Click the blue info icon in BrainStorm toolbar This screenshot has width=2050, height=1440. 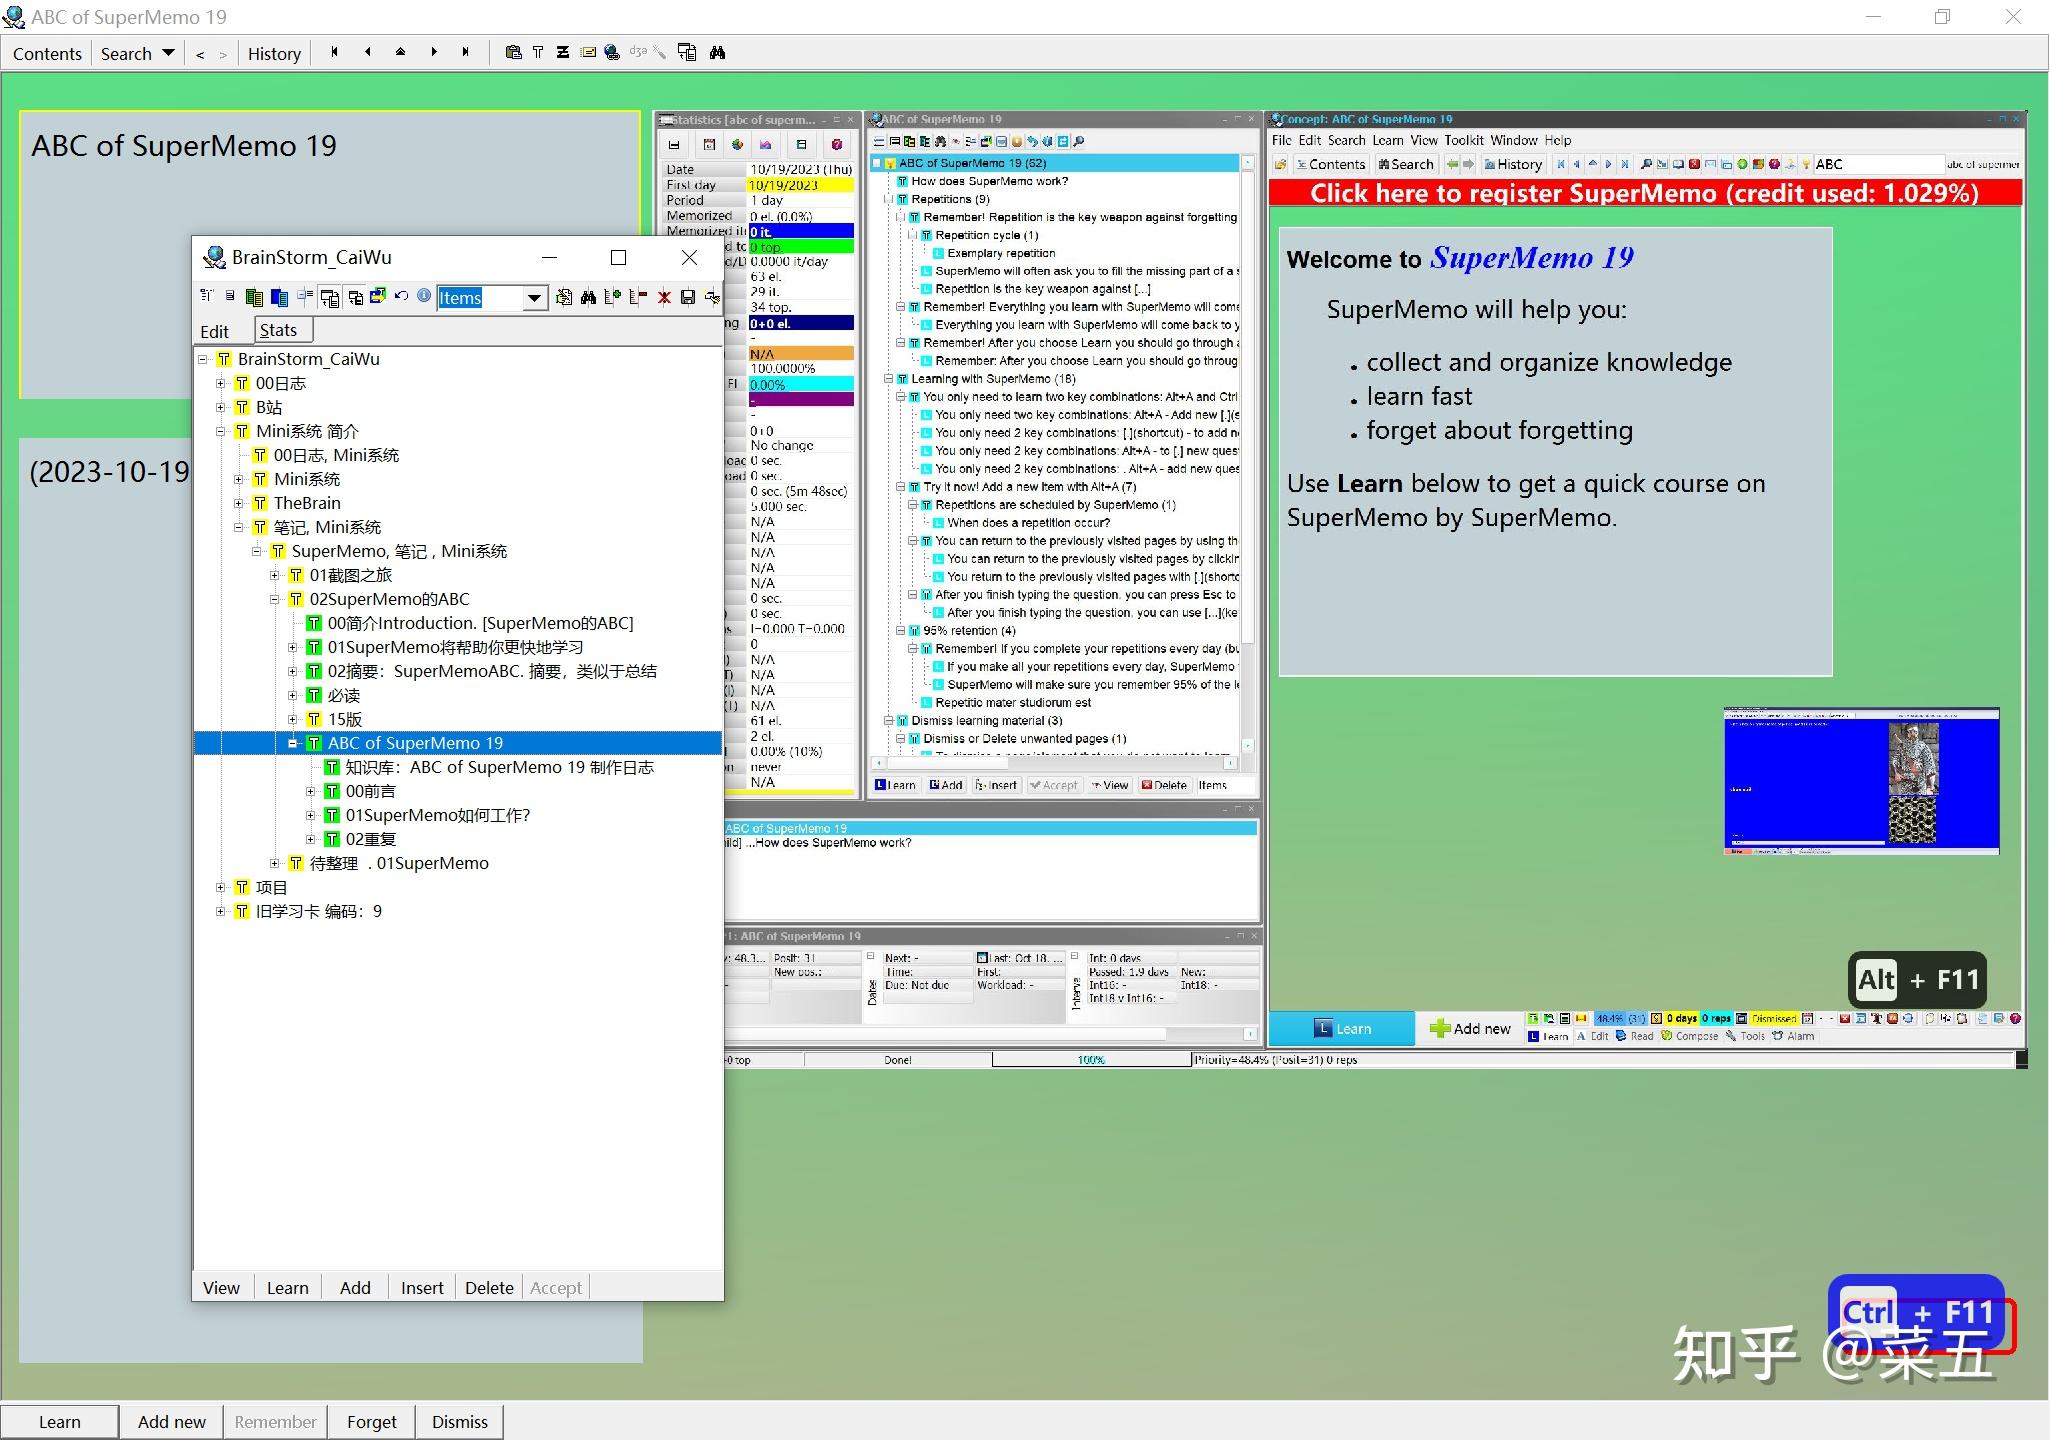424,297
